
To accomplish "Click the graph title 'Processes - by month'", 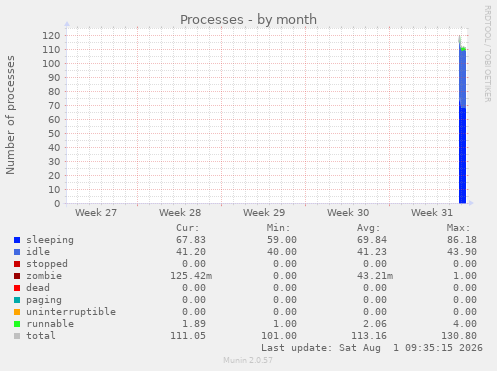I will [x=248, y=20].
